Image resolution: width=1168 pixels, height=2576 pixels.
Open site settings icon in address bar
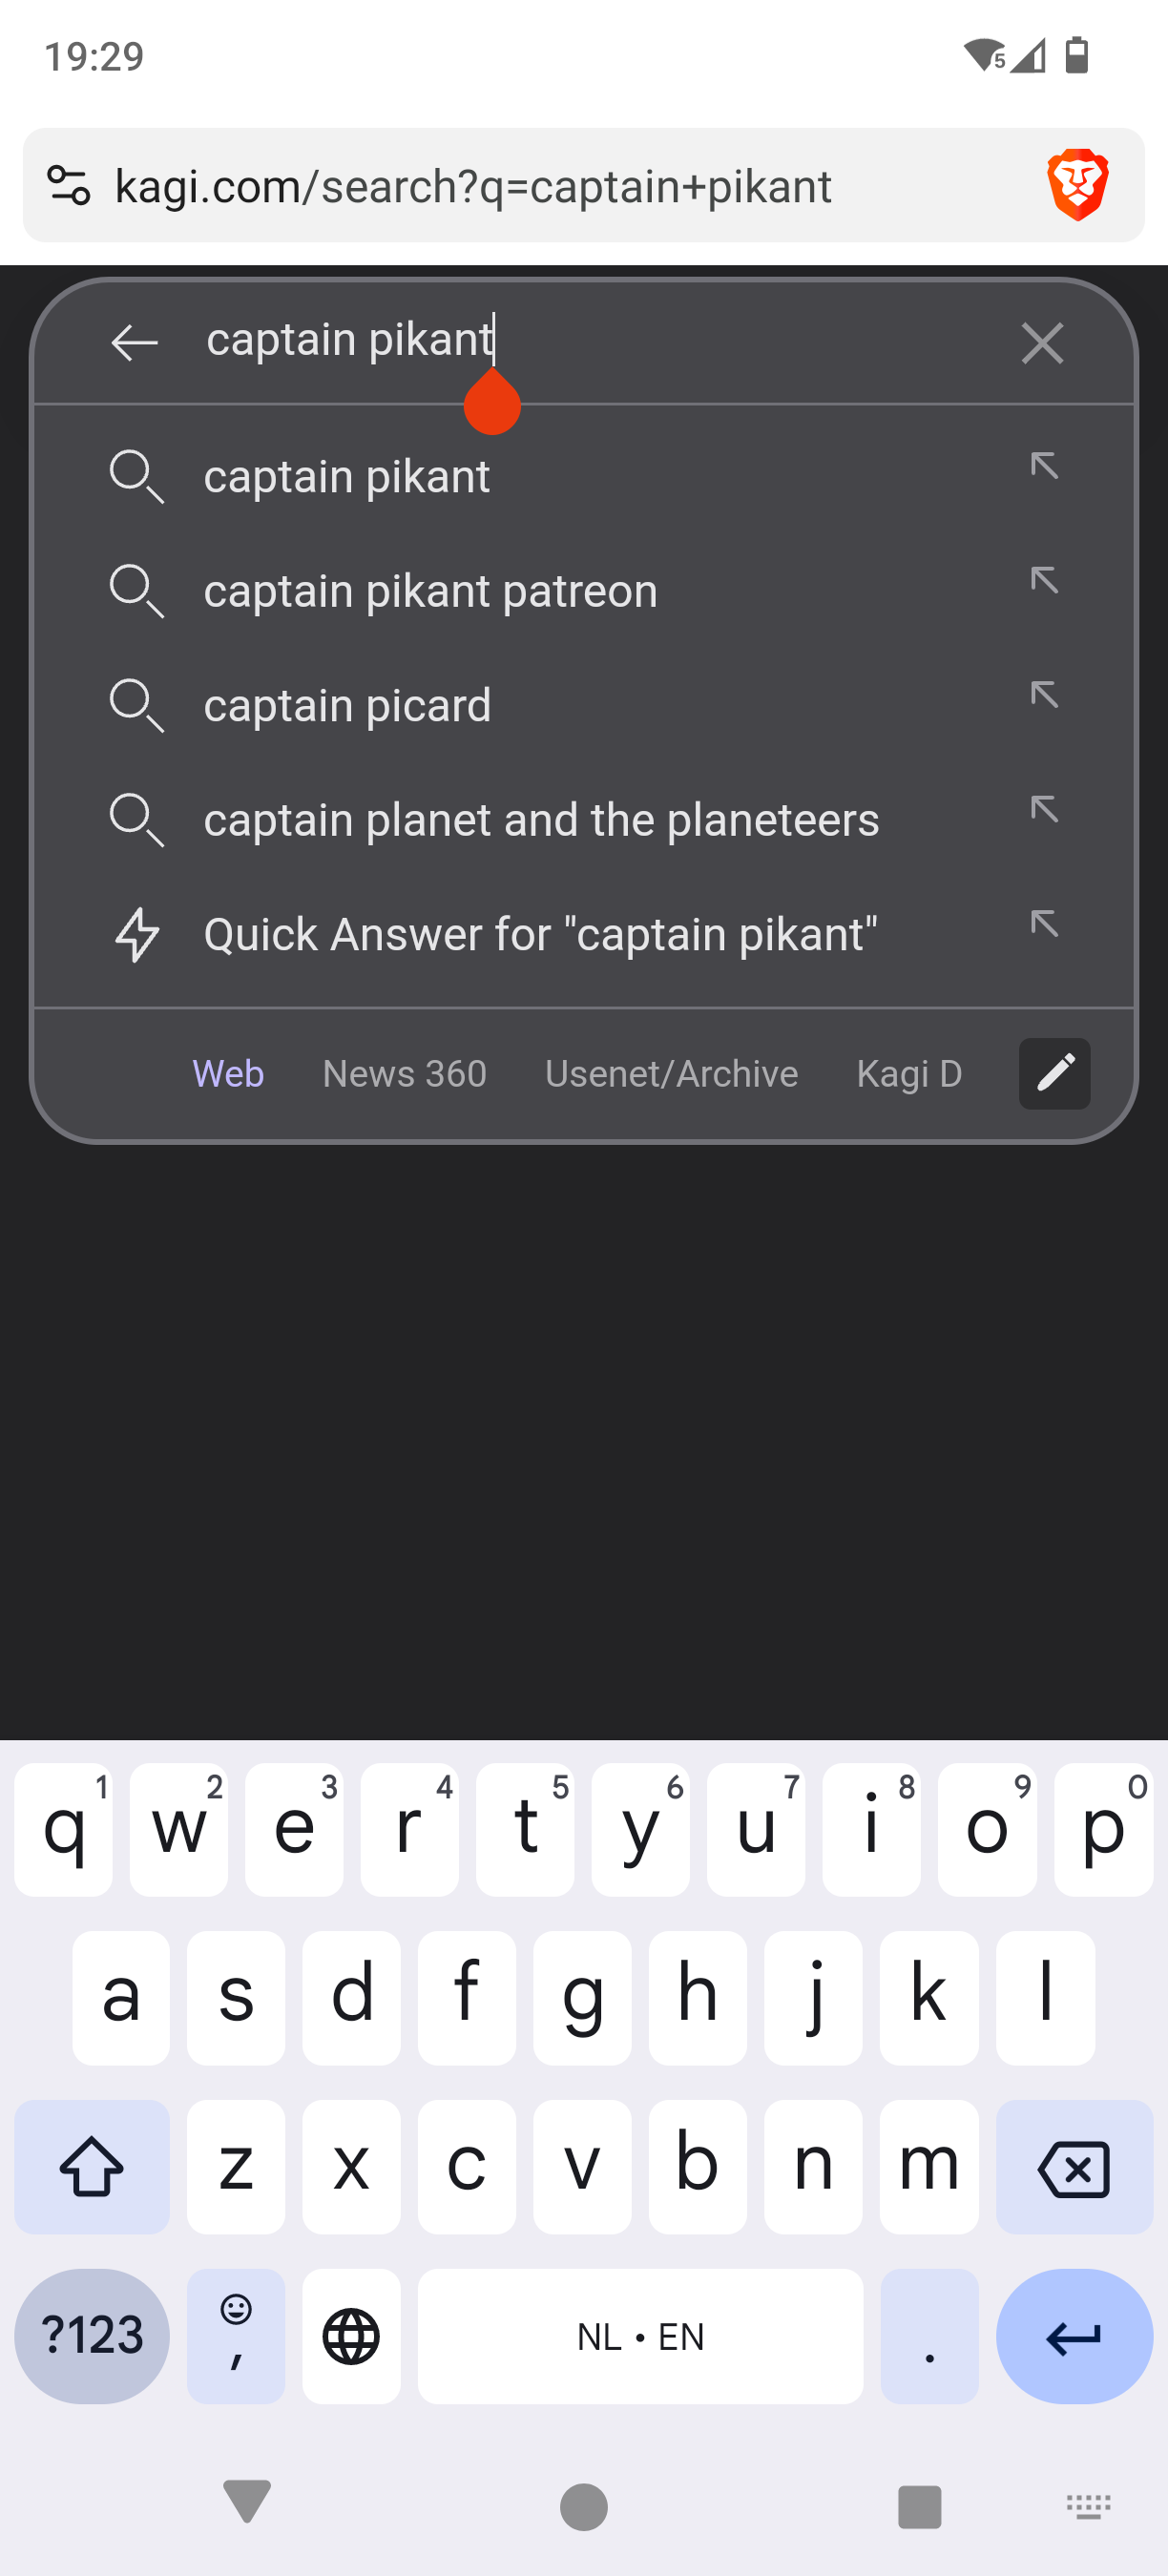[x=69, y=185]
